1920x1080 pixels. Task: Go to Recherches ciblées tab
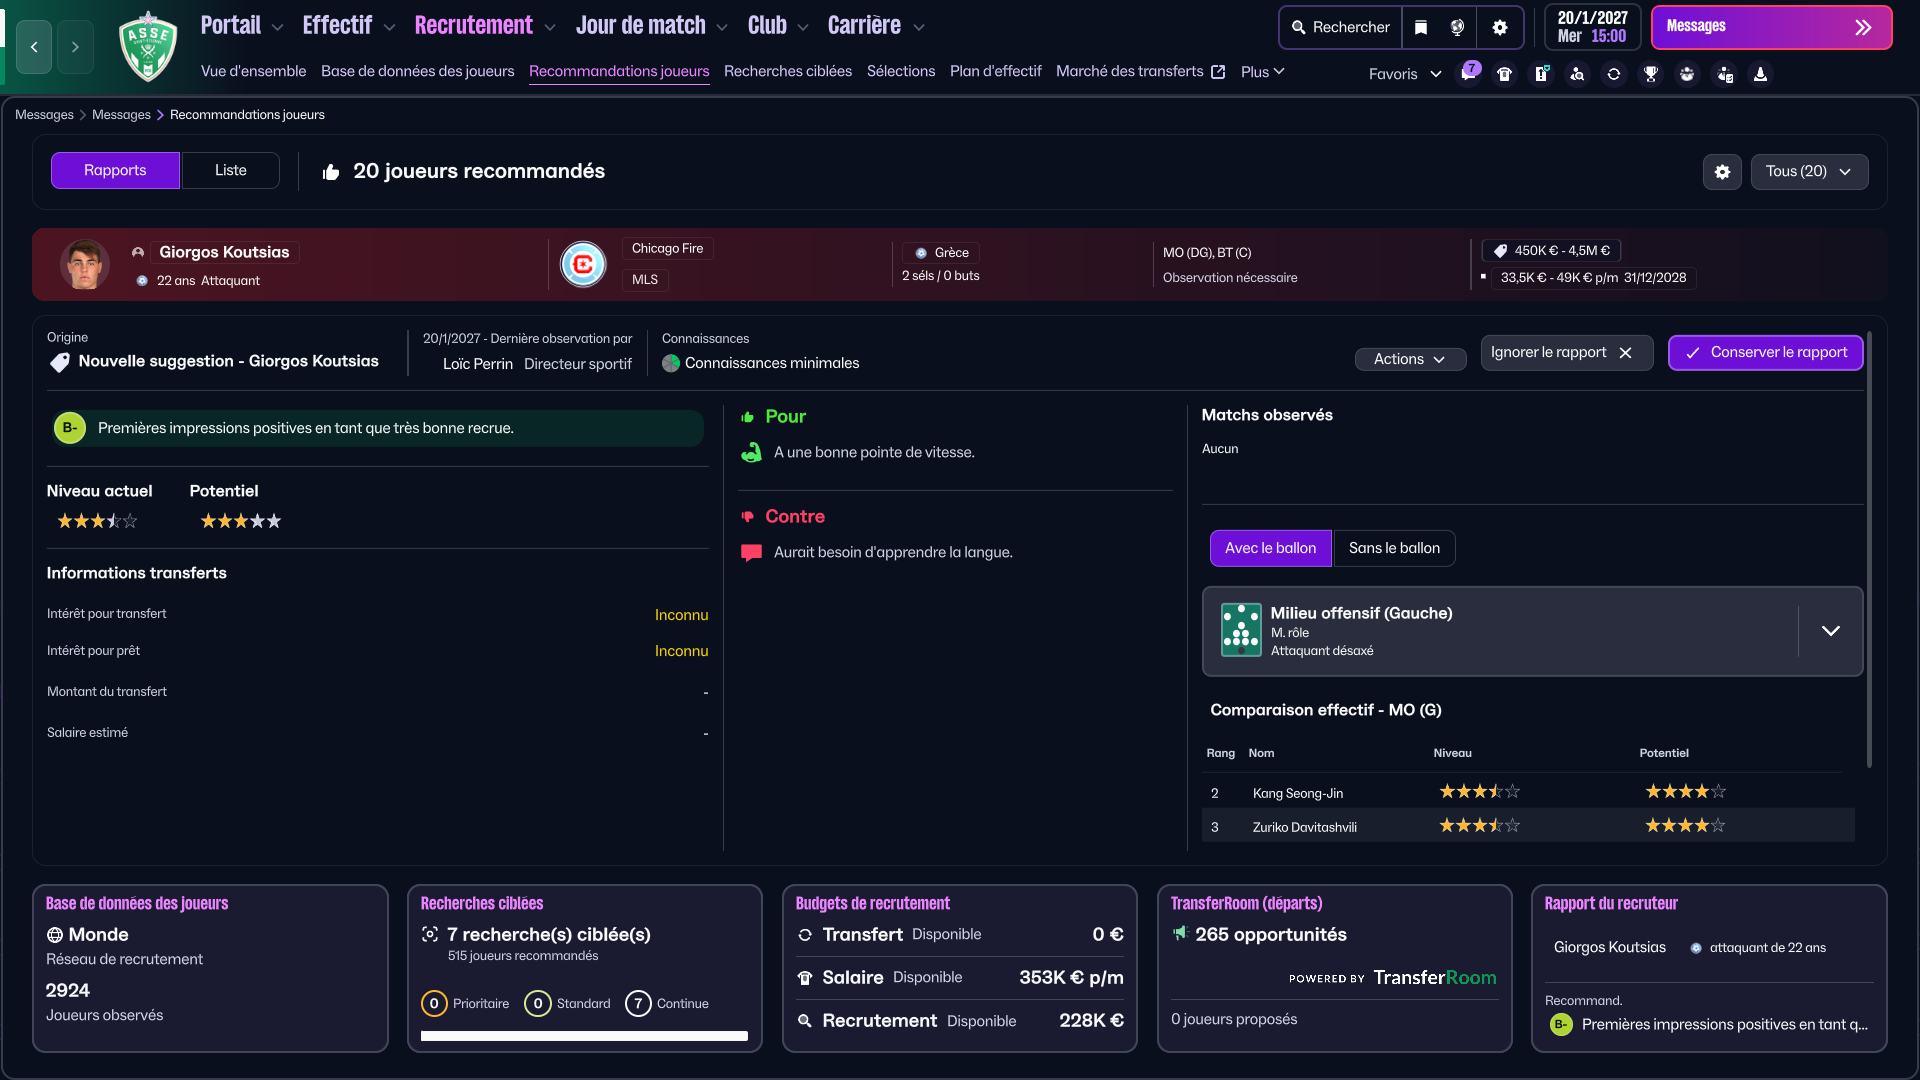787,71
